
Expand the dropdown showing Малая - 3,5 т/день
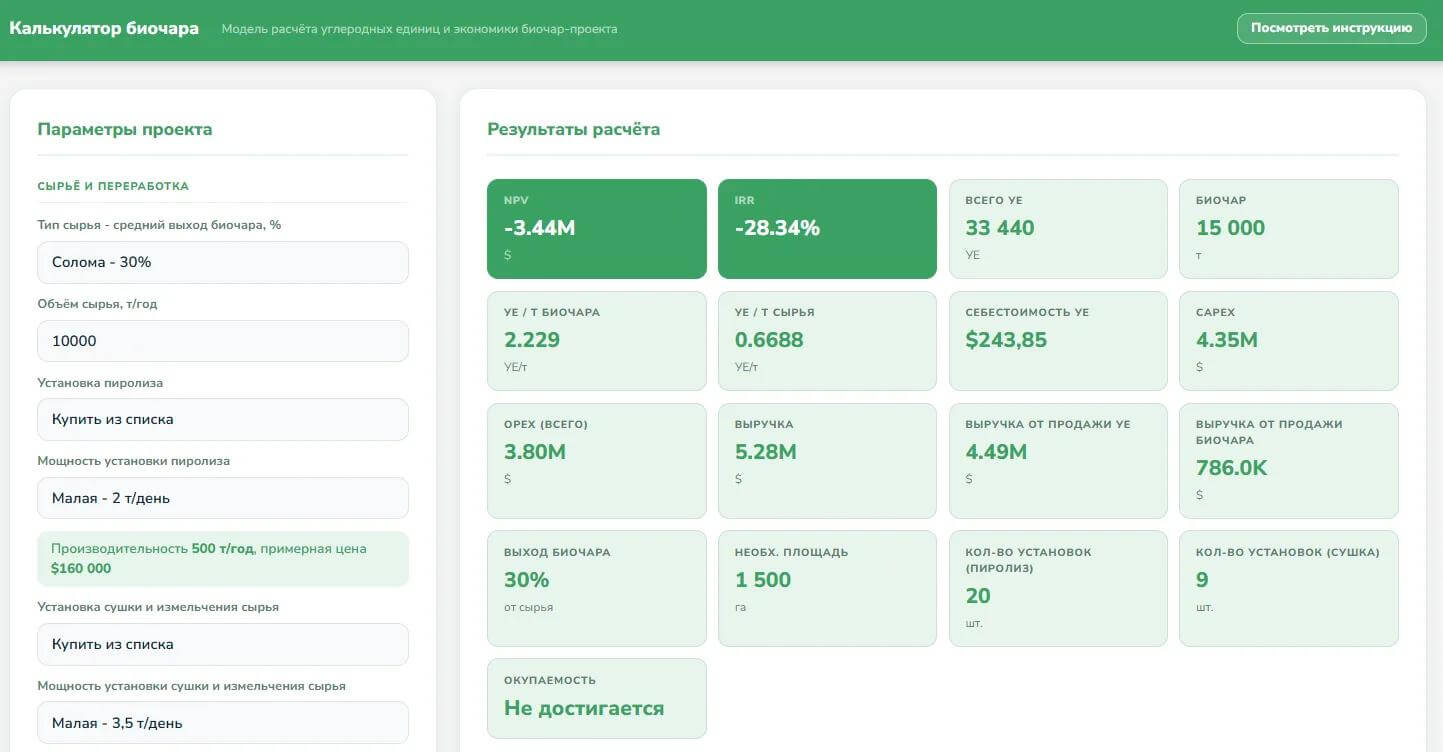pyautogui.click(x=223, y=723)
